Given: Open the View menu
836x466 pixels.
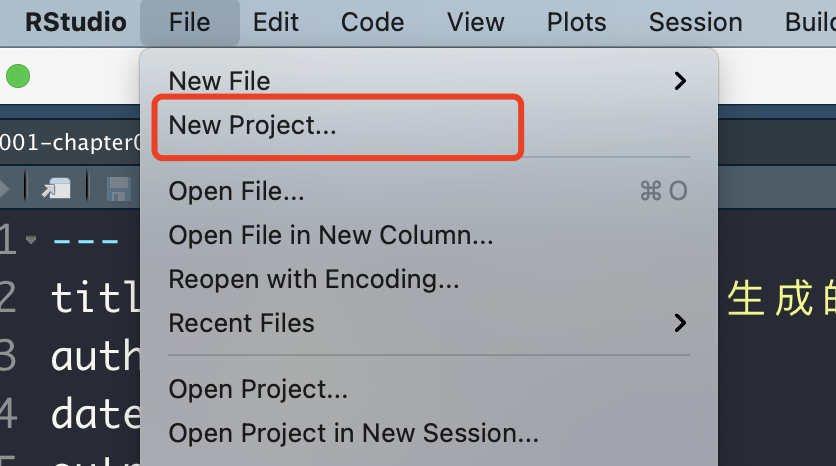Looking at the screenshot, I should coord(476,22).
